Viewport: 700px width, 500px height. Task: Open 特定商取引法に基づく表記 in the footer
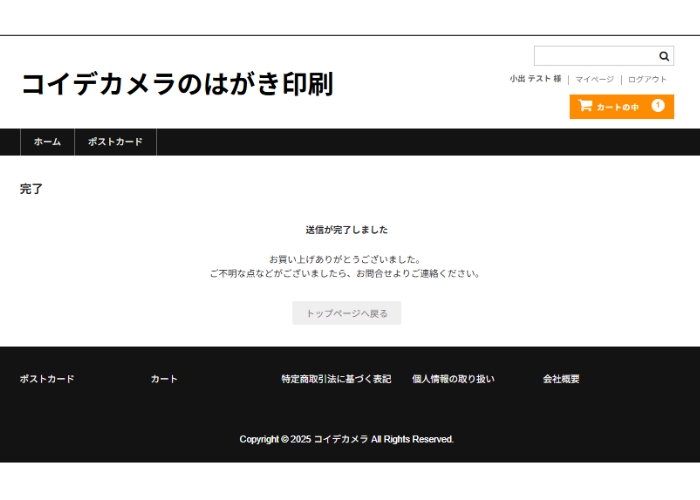click(x=336, y=379)
